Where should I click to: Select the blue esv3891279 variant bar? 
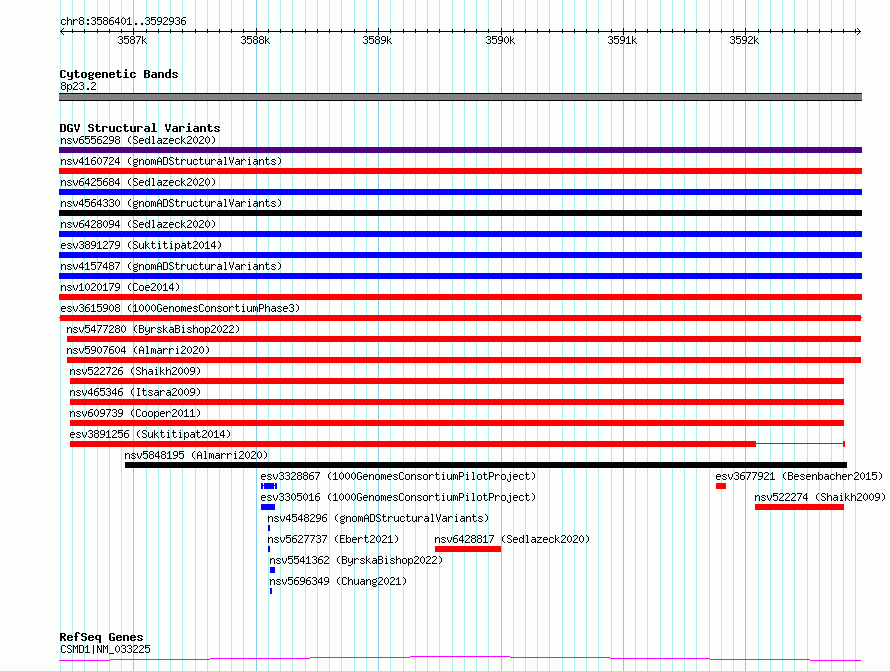click(460, 255)
